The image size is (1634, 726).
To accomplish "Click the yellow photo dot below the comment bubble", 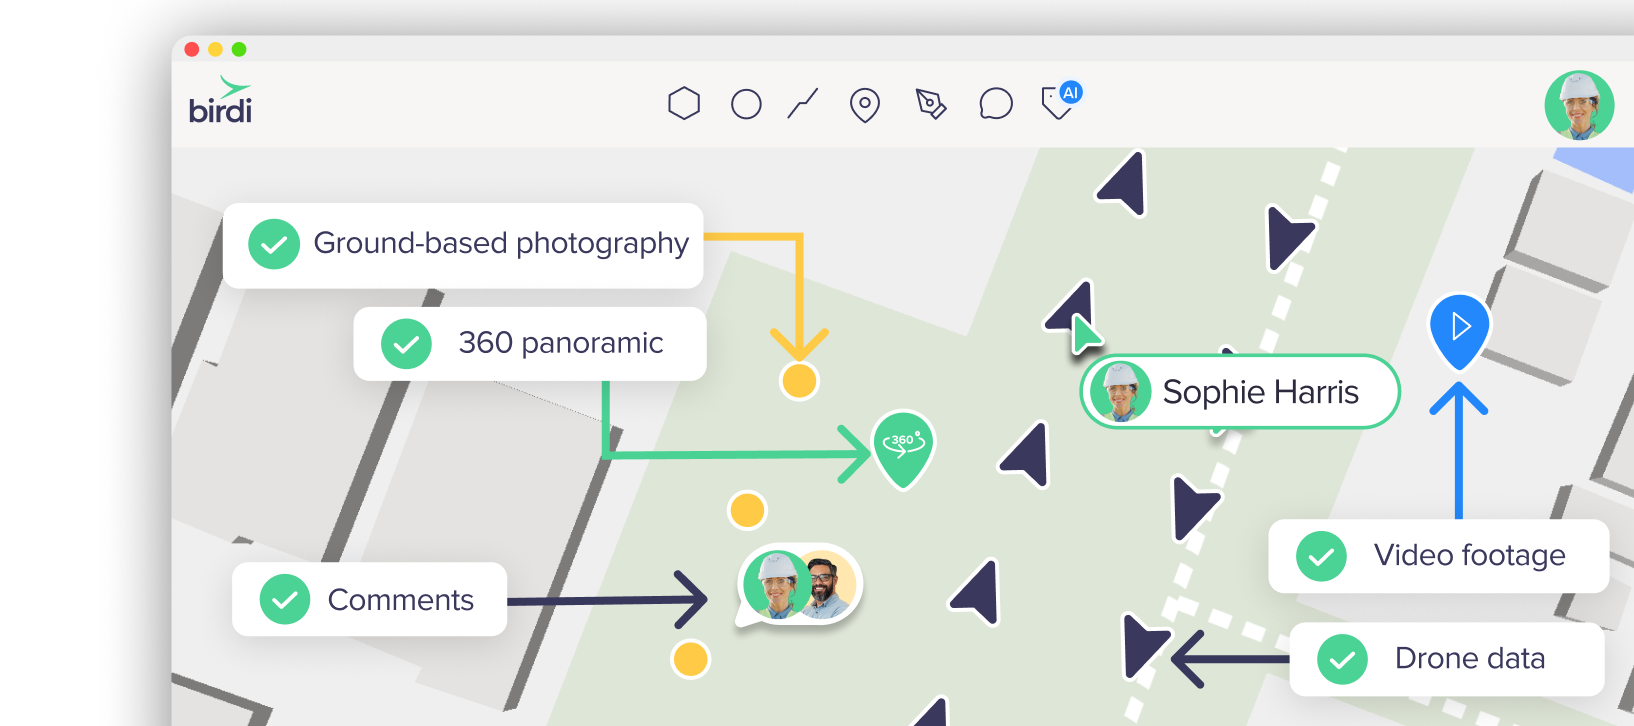I will click(x=690, y=659).
